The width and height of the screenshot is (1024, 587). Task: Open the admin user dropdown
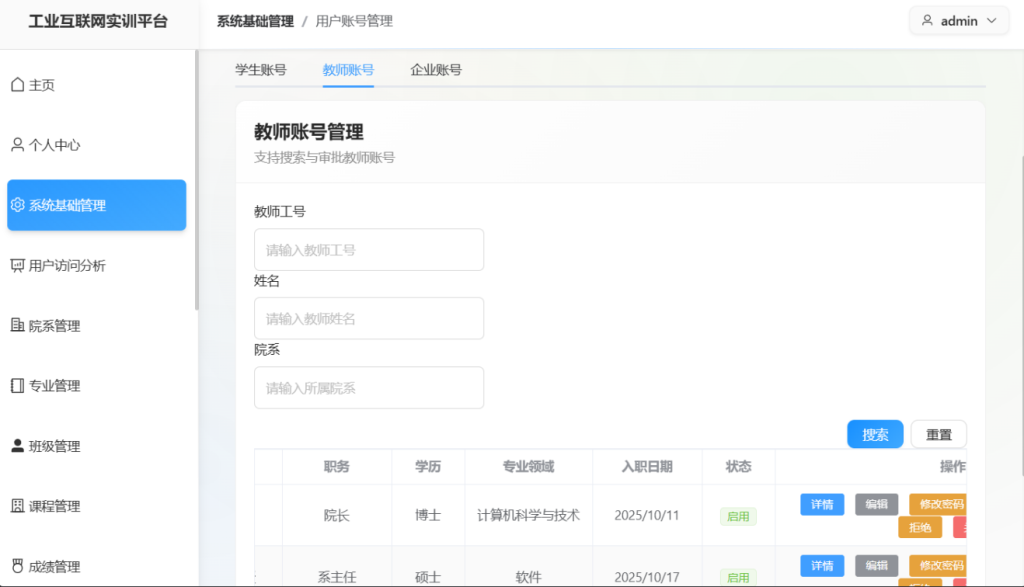click(958, 21)
